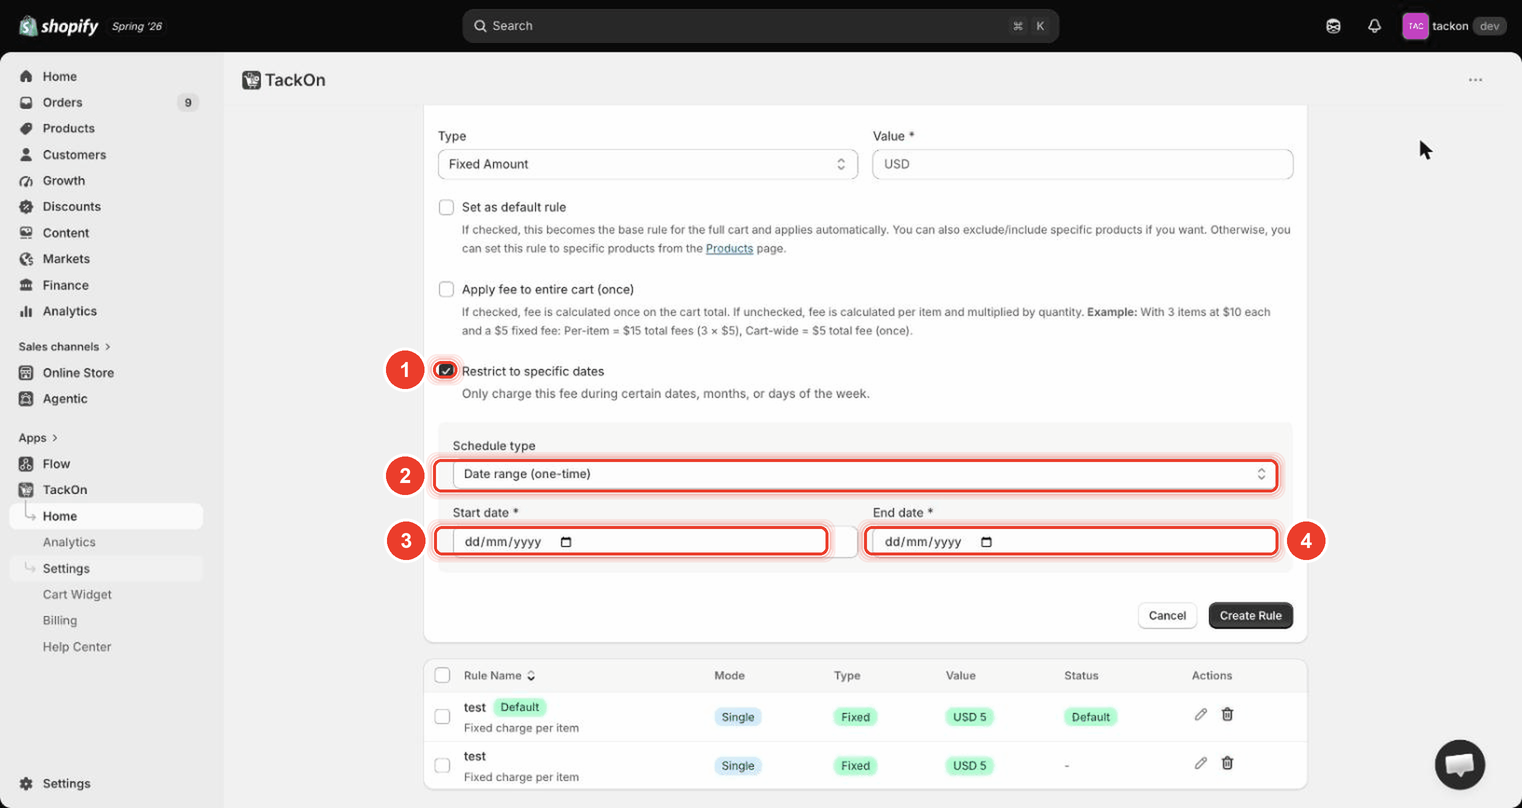Click the Flow app icon
Viewport: 1522px width, 808px height.
pos(26,464)
